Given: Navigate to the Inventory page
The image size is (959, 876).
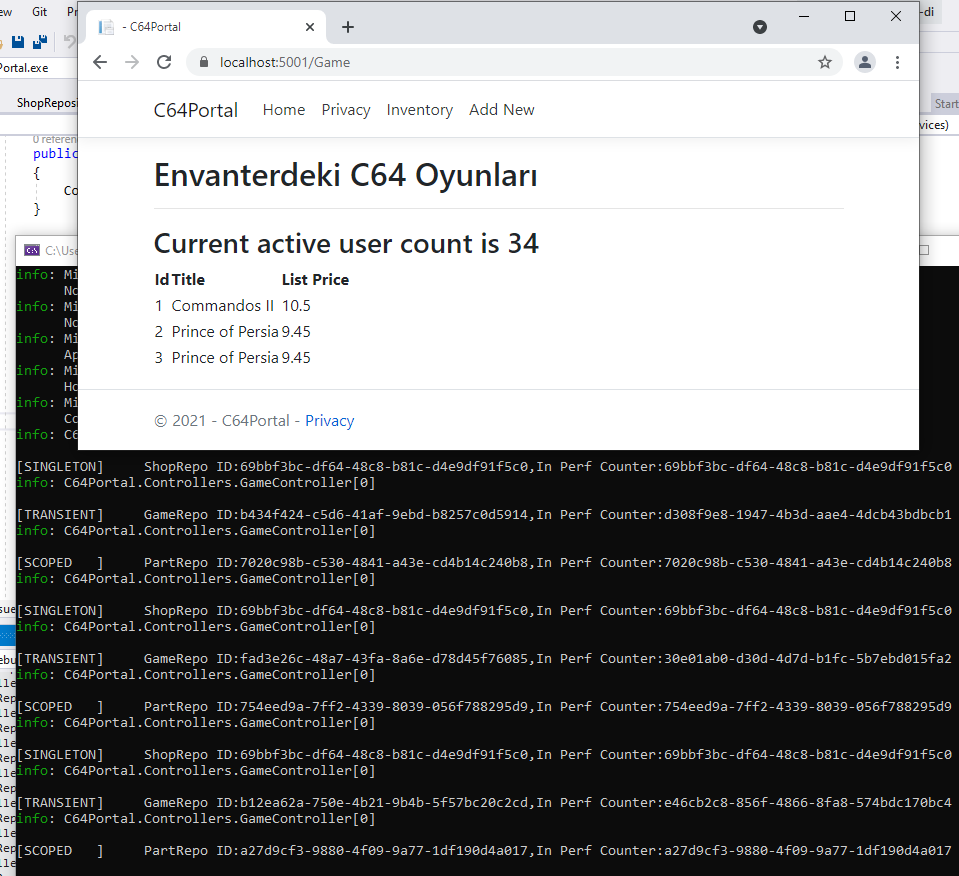Looking at the screenshot, I should tap(420, 110).
